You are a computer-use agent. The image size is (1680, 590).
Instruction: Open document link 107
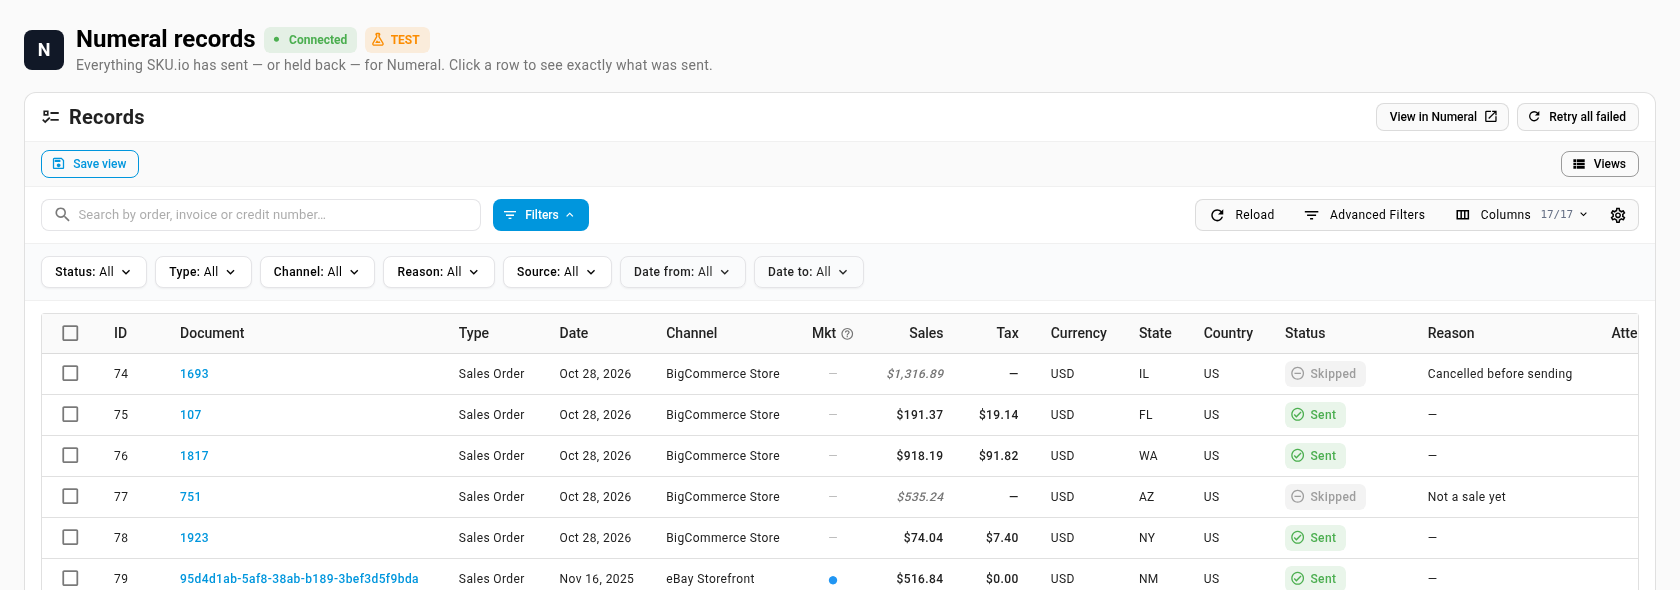click(x=191, y=415)
